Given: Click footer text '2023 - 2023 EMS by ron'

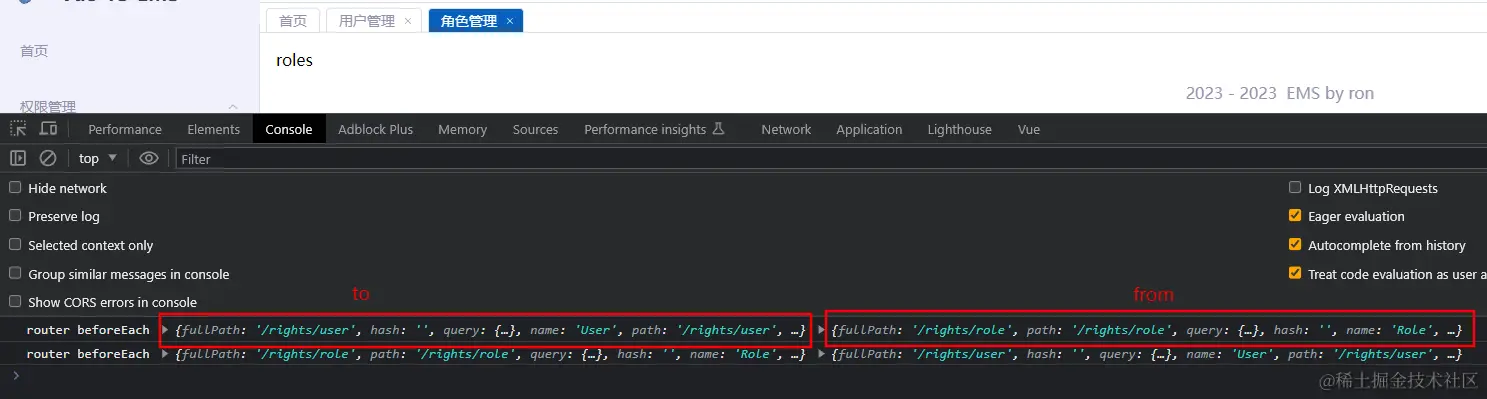Looking at the screenshot, I should pos(1280,93).
